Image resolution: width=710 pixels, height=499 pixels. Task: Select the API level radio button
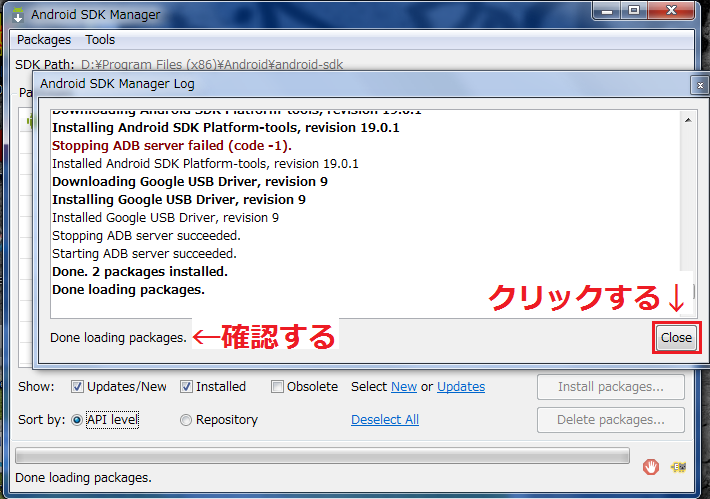tap(77, 420)
